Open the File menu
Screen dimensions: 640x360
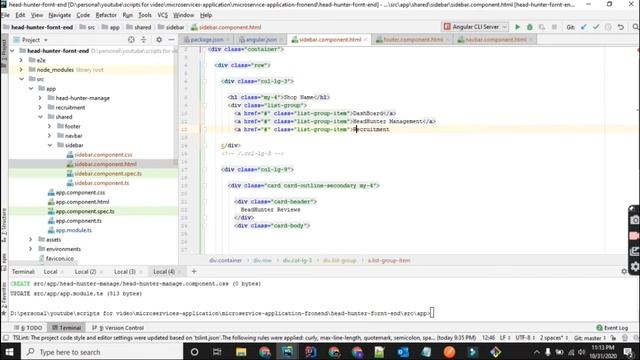coord(6,15)
